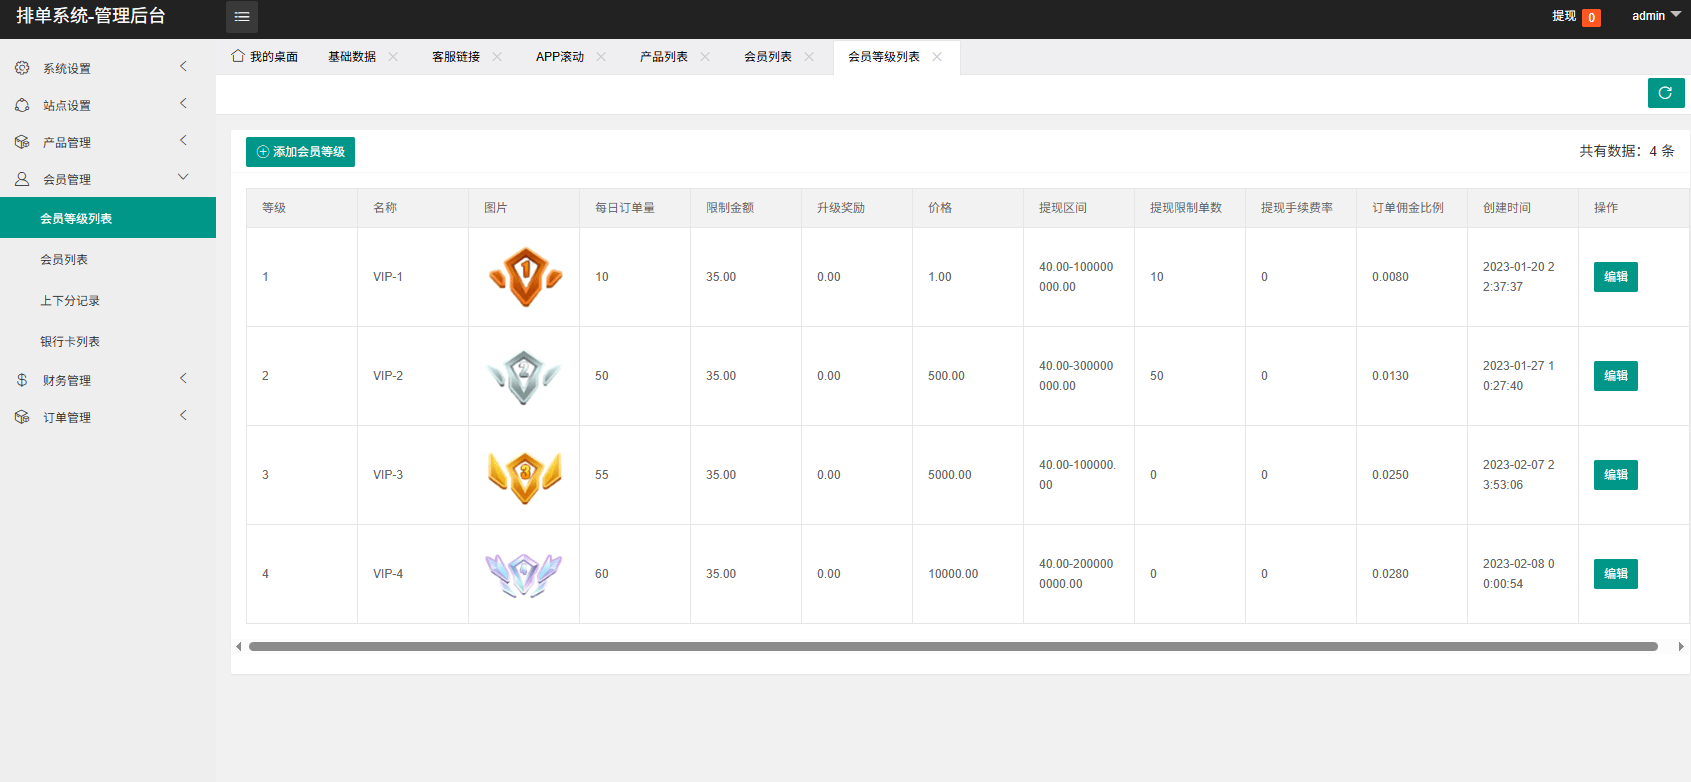Switch to the 产品列表 tab

[x=664, y=57]
